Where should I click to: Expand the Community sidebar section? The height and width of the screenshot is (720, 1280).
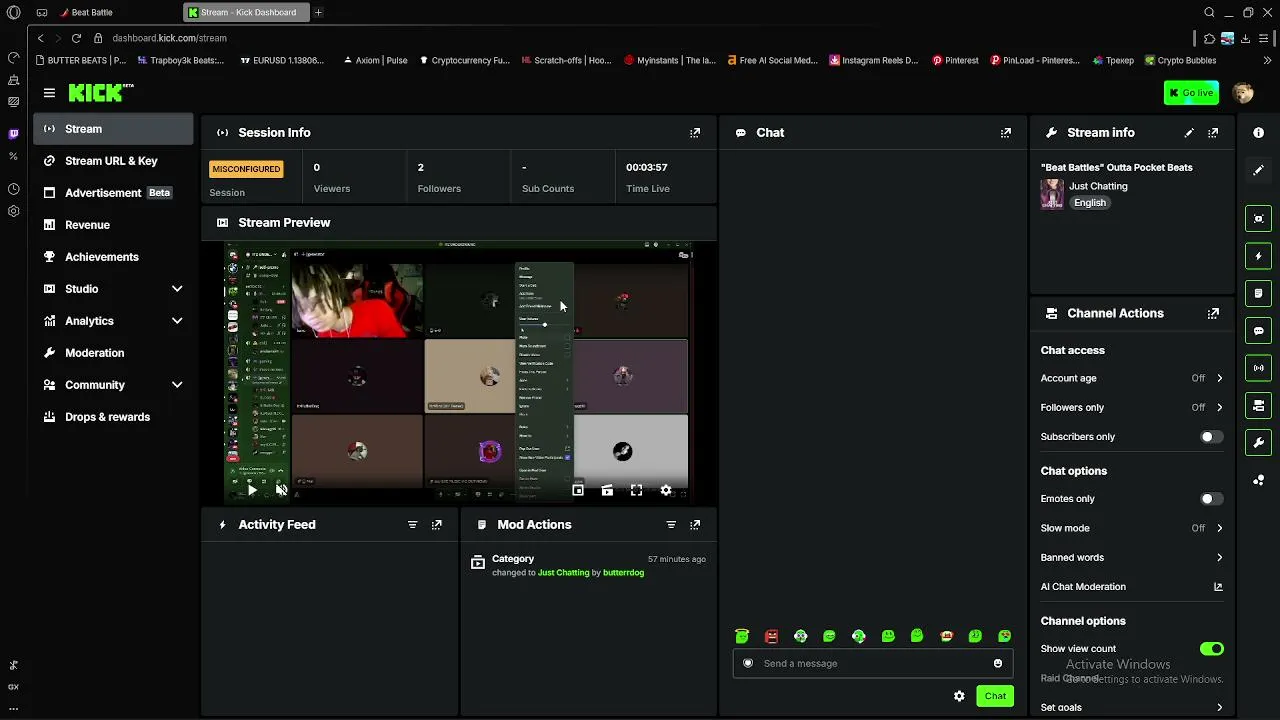click(113, 385)
